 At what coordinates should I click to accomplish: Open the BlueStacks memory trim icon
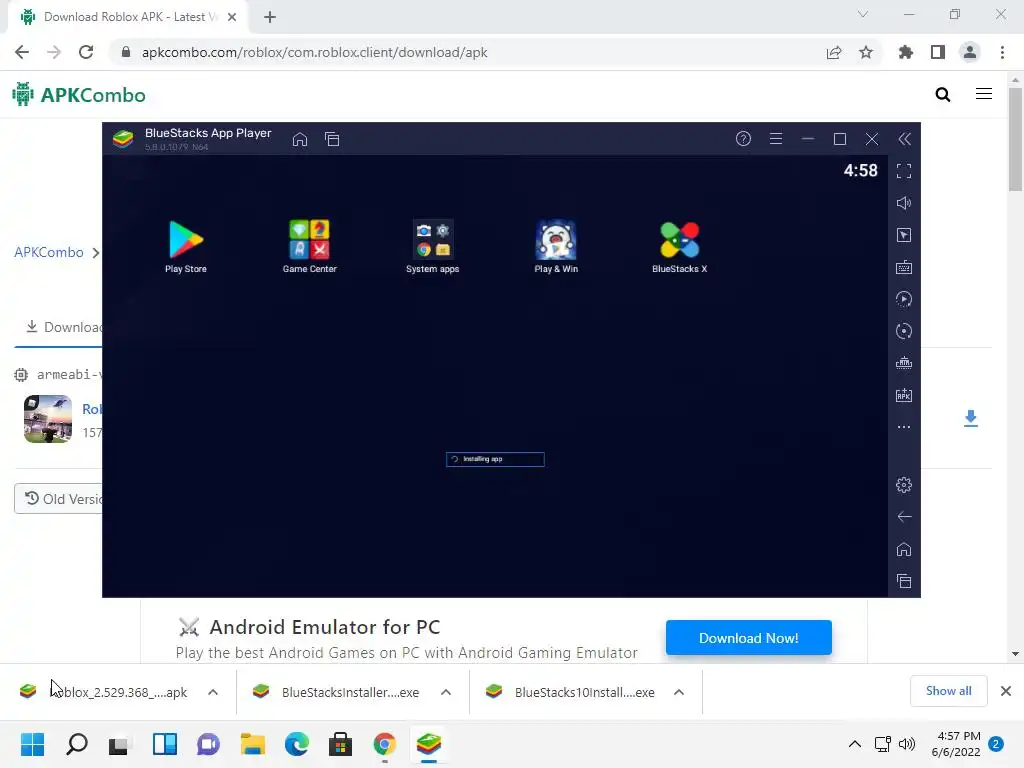click(904, 363)
